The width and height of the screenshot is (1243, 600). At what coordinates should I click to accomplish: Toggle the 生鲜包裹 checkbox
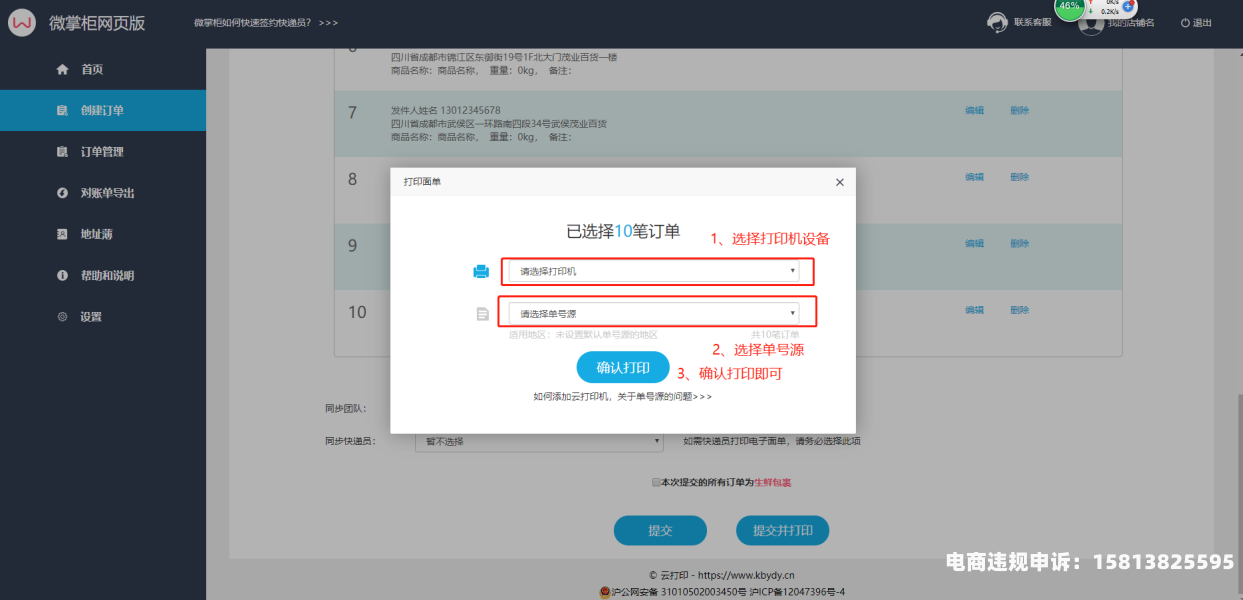656,482
